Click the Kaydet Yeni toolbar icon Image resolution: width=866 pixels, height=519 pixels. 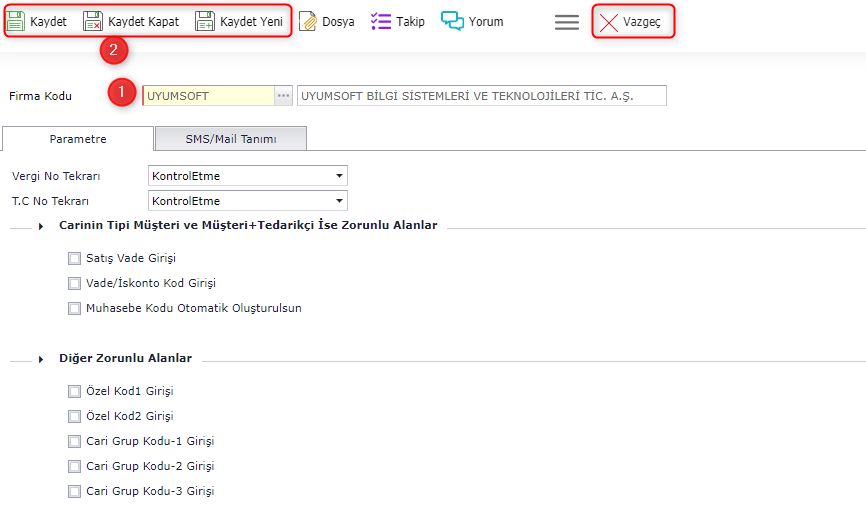205,21
